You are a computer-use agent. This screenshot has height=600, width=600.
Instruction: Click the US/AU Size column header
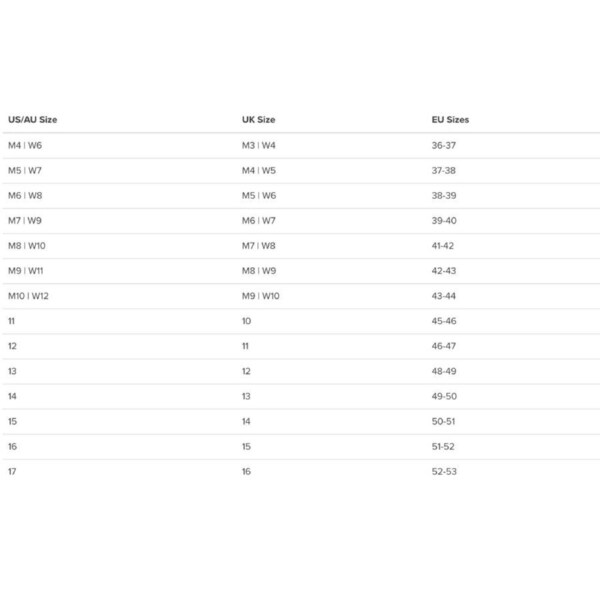coord(32,120)
